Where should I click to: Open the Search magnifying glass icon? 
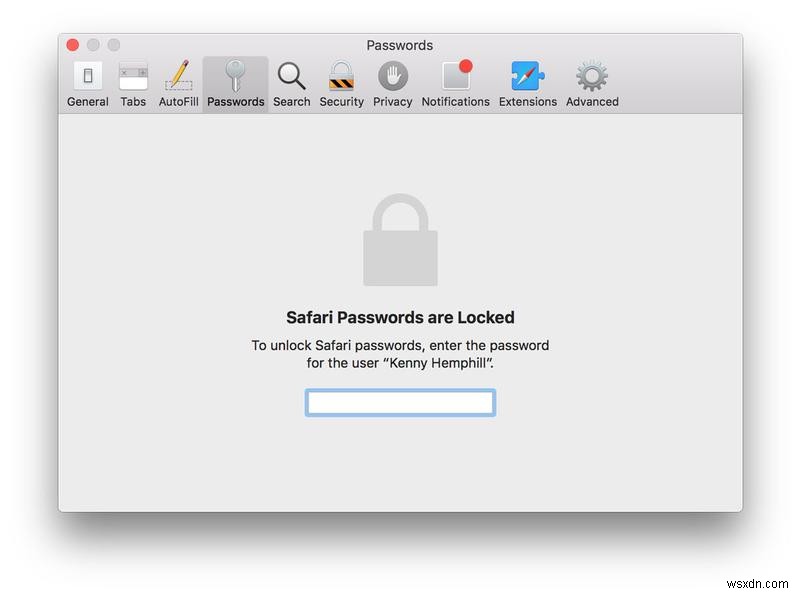(291, 77)
